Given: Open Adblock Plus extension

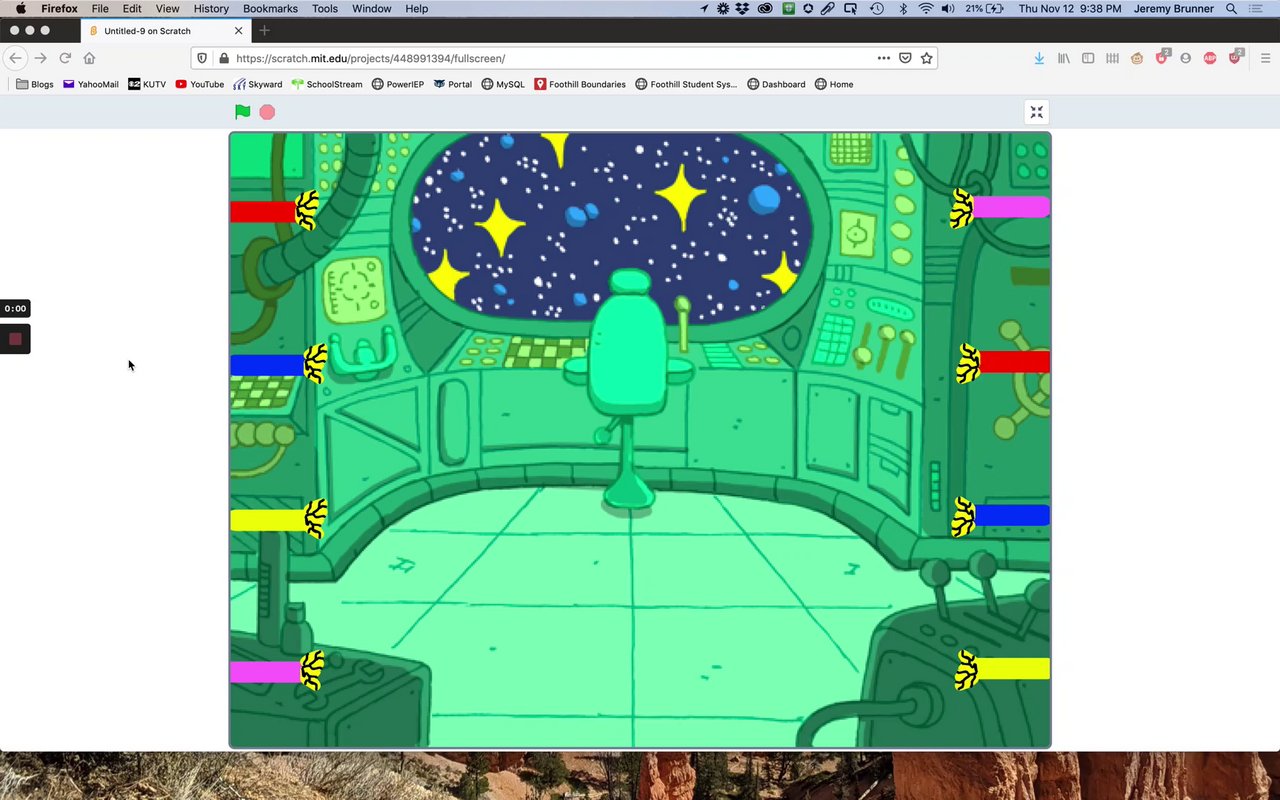Looking at the screenshot, I should coord(1210,58).
